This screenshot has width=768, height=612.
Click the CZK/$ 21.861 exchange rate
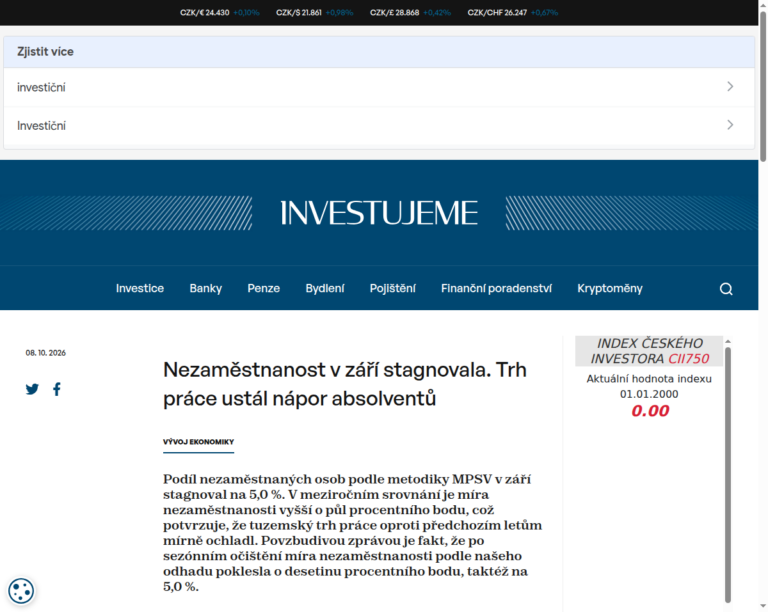(314, 12)
